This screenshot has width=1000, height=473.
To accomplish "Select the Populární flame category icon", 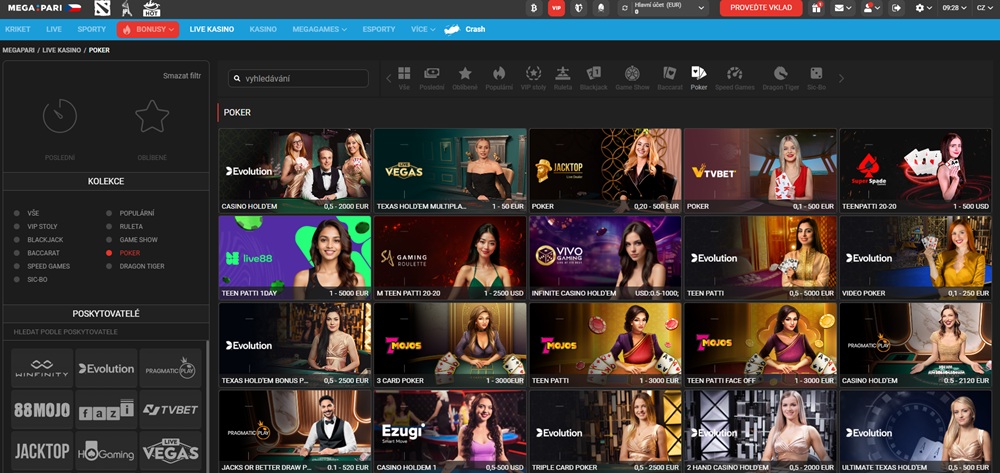I will coord(499,78).
